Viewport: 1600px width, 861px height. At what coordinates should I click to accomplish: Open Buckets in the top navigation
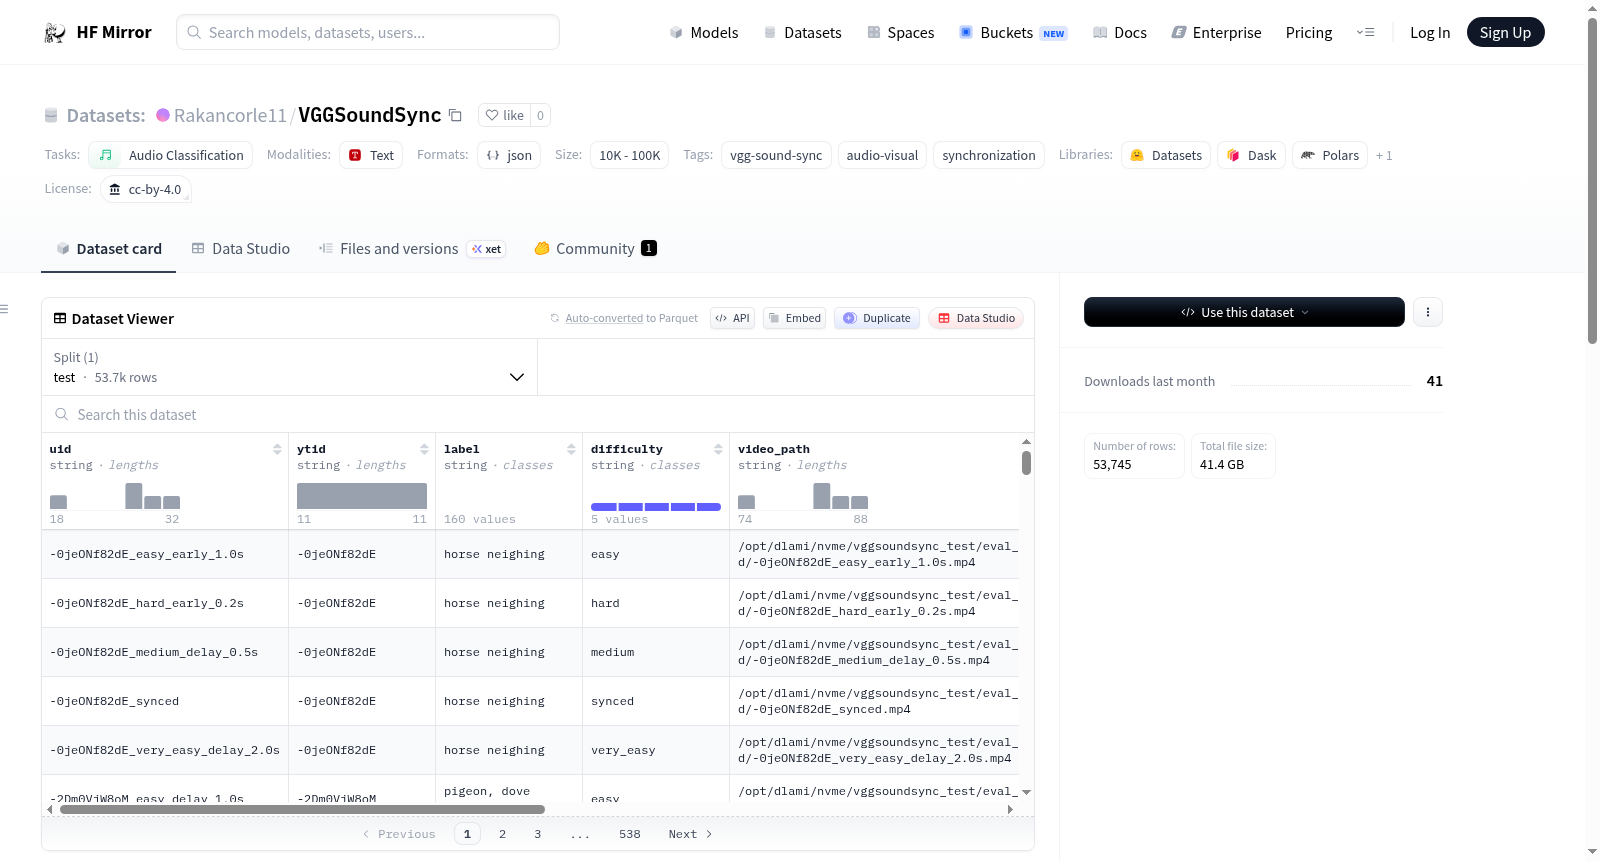(1013, 33)
